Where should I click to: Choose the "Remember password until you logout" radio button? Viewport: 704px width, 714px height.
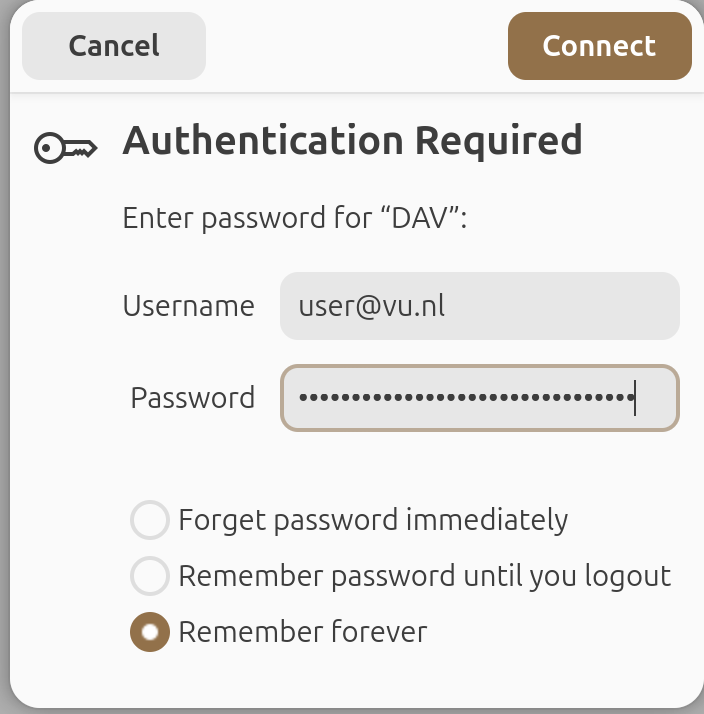click(x=150, y=576)
